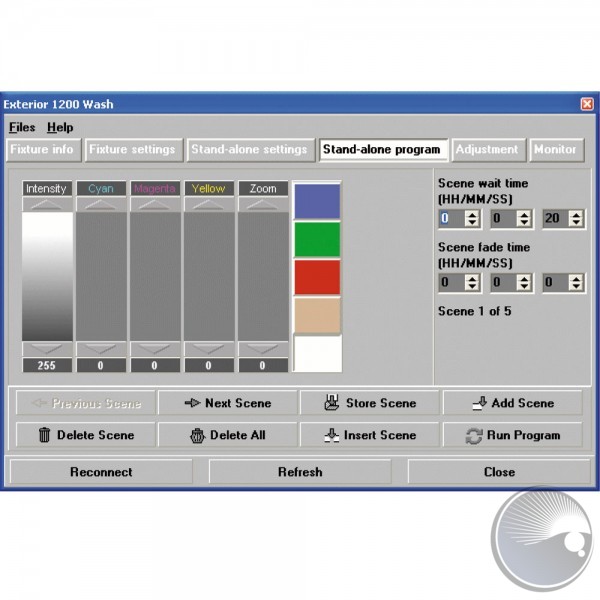Open the Stand-alone settings tab
The image size is (600, 600).
pyautogui.click(x=251, y=150)
